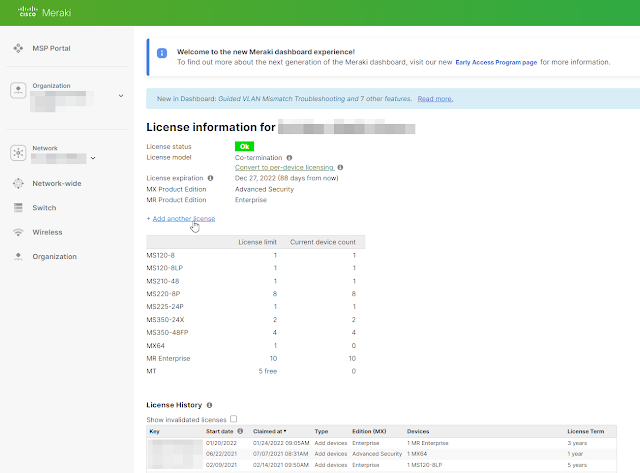Click the '1 MX64' devices cell

[x=417, y=454]
